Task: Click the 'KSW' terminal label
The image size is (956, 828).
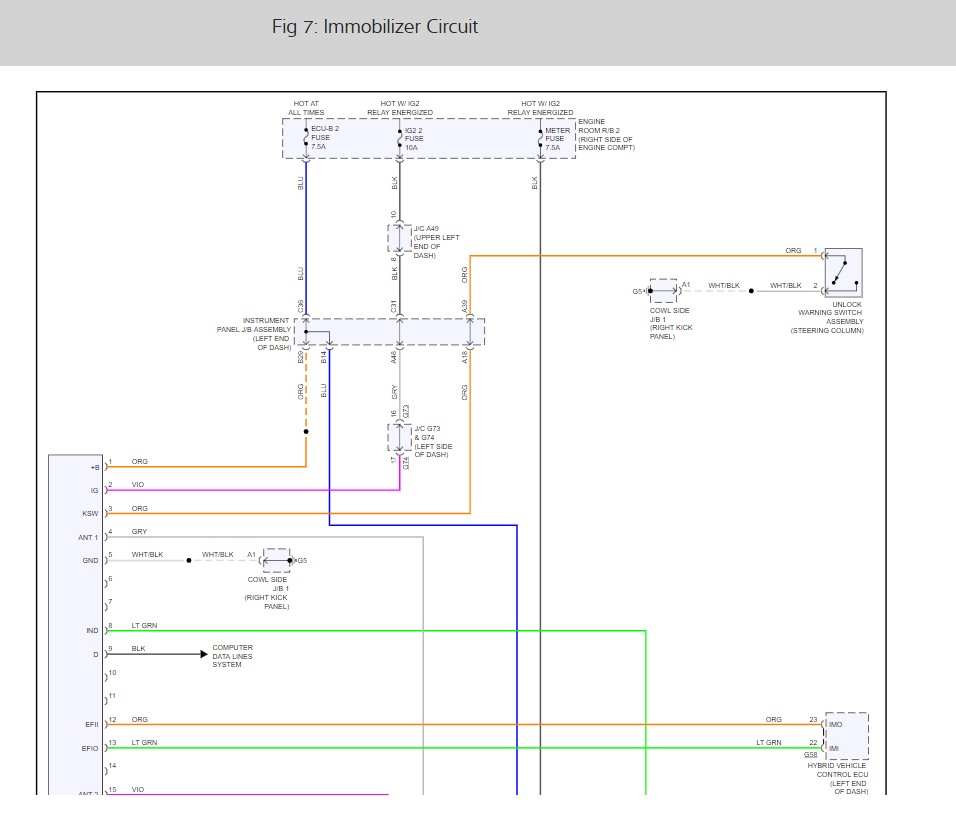Action: pos(90,514)
